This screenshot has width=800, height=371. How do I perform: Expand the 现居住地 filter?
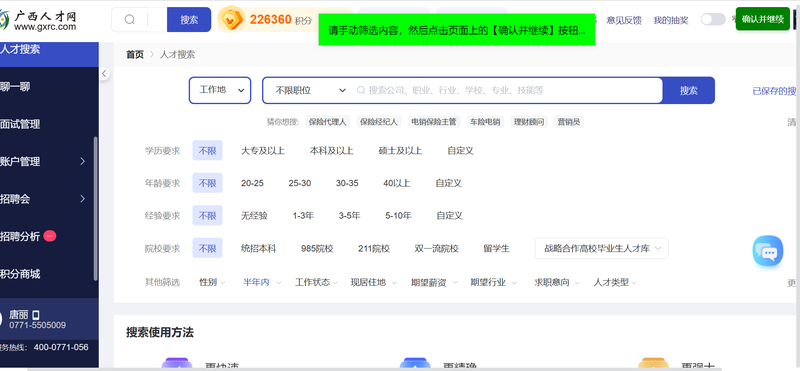pos(372,282)
